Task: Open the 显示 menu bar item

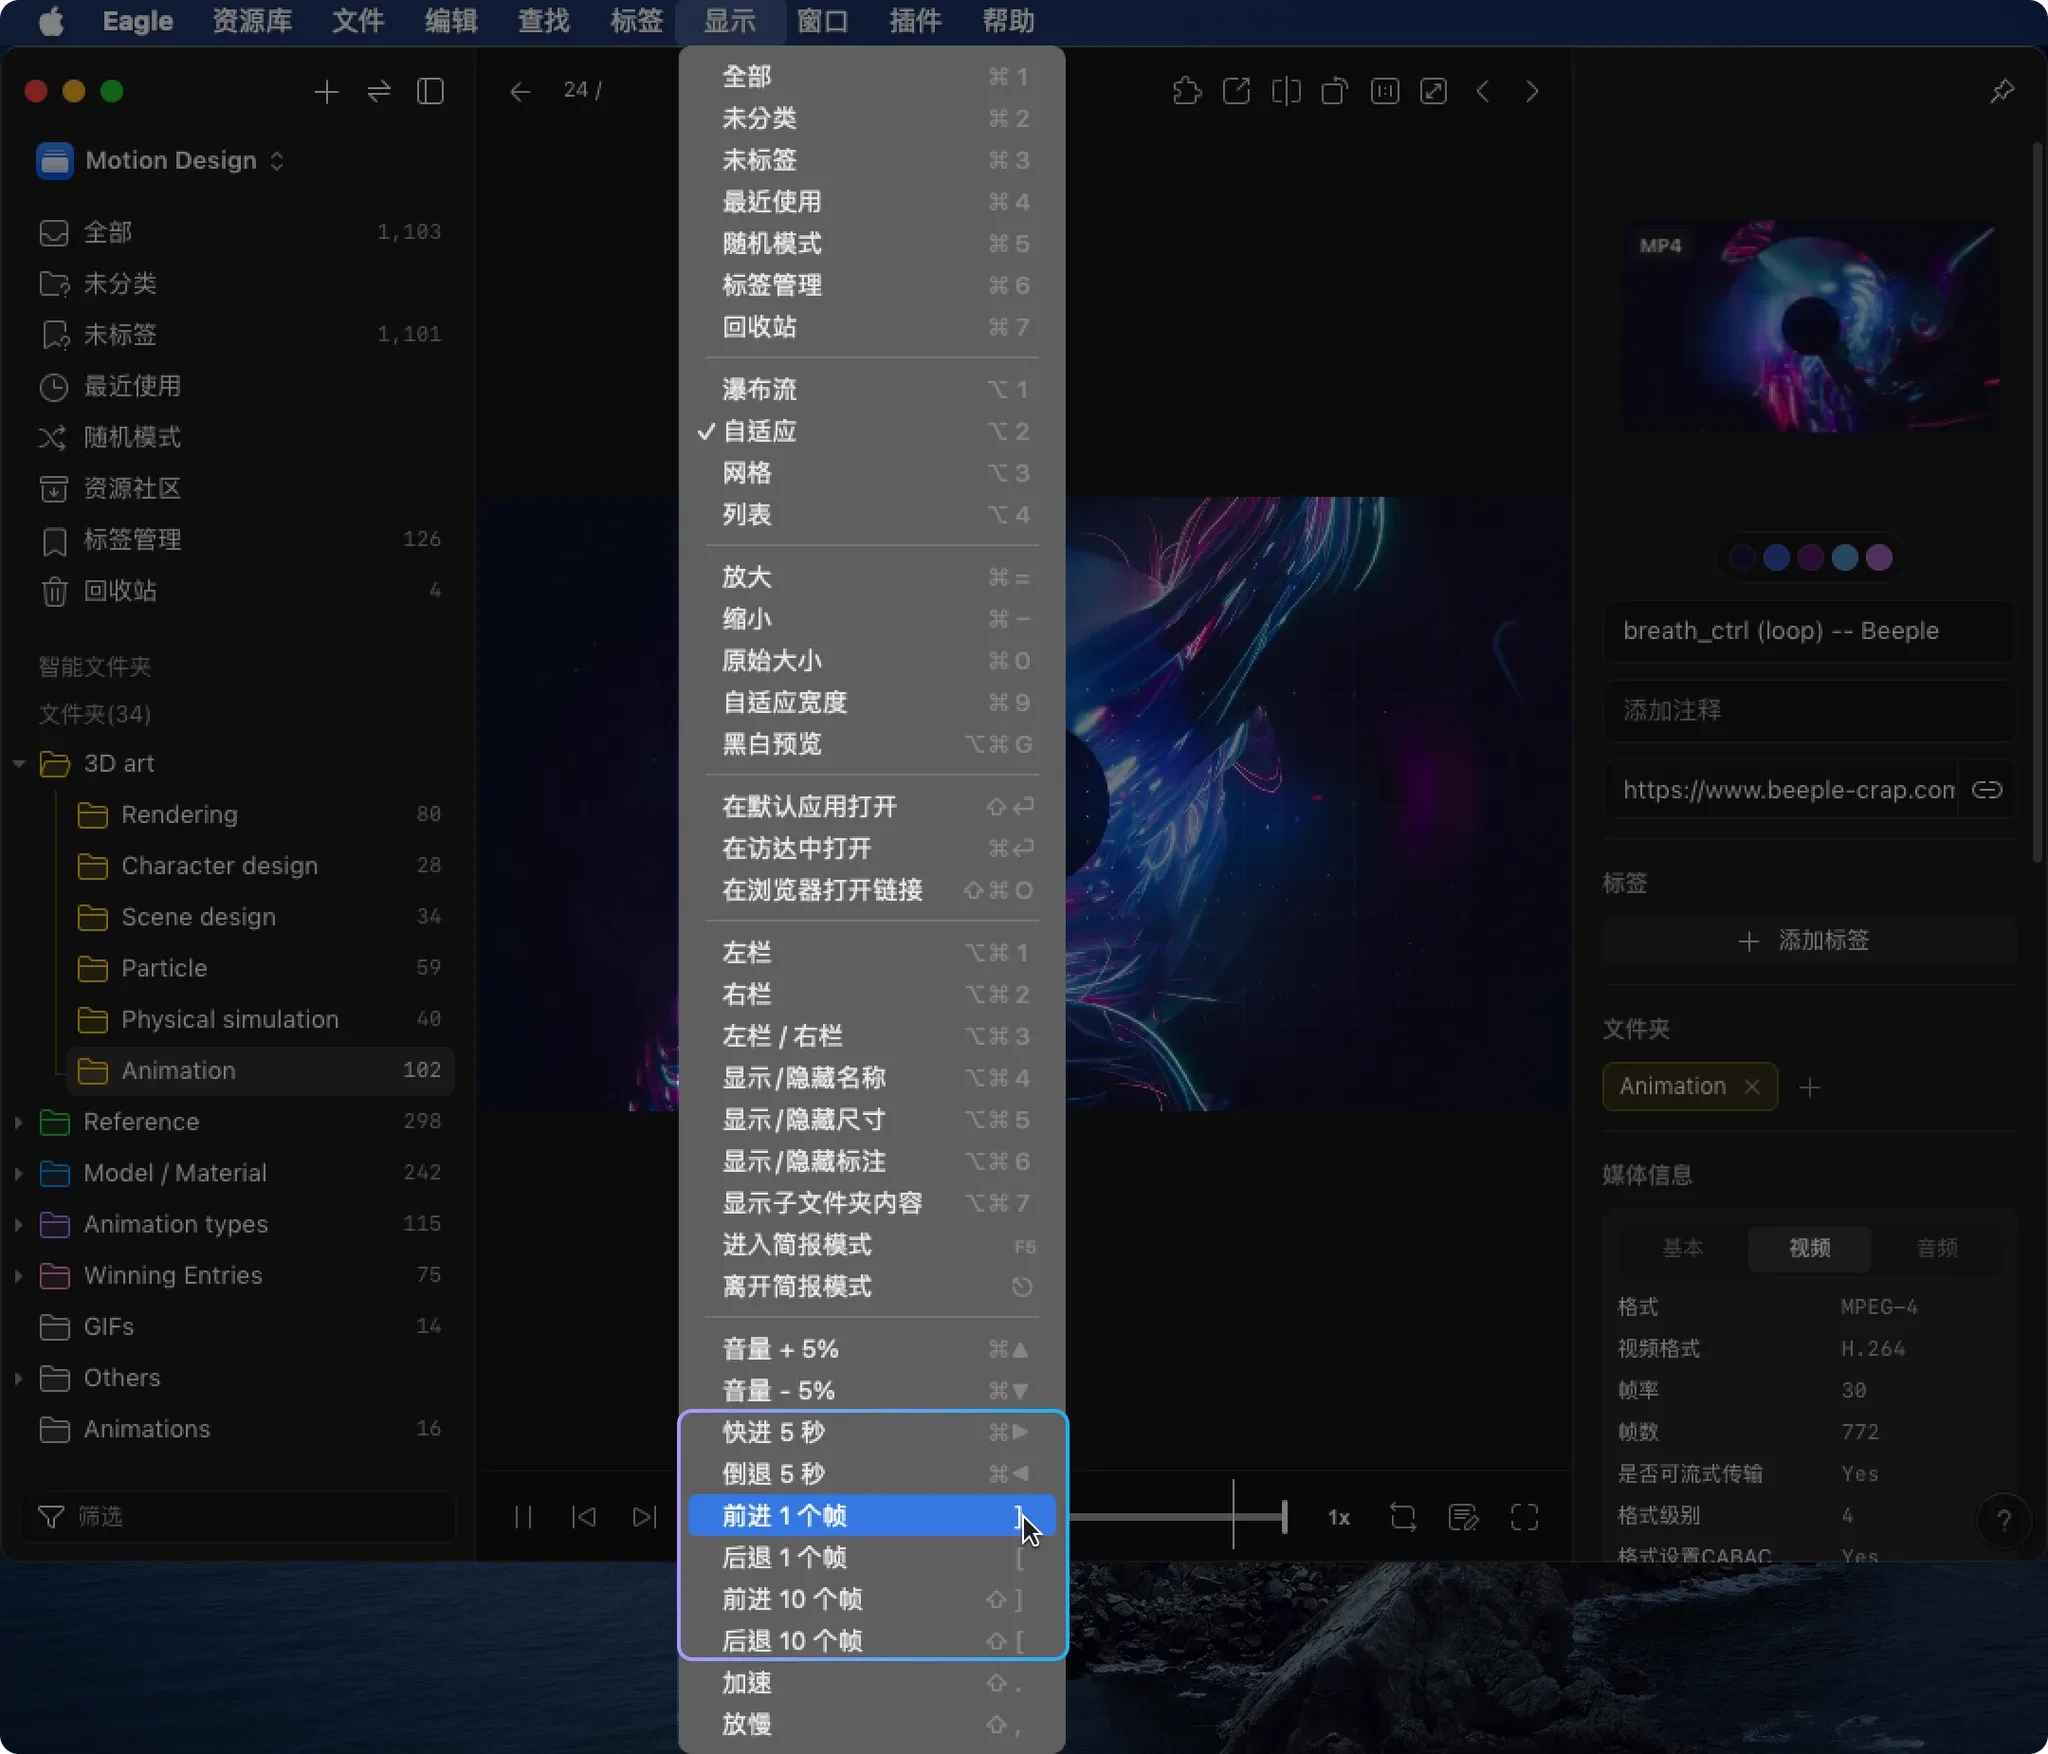Action: click(729, 21)
